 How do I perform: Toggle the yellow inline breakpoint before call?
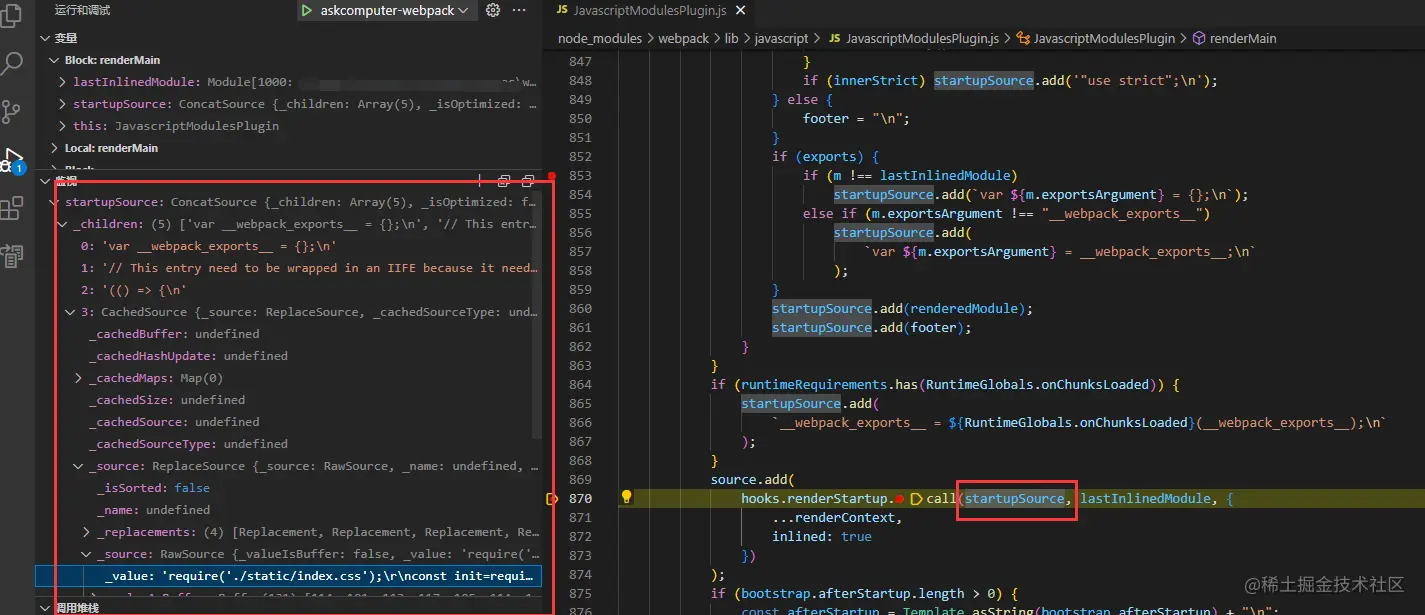point(915,498)
